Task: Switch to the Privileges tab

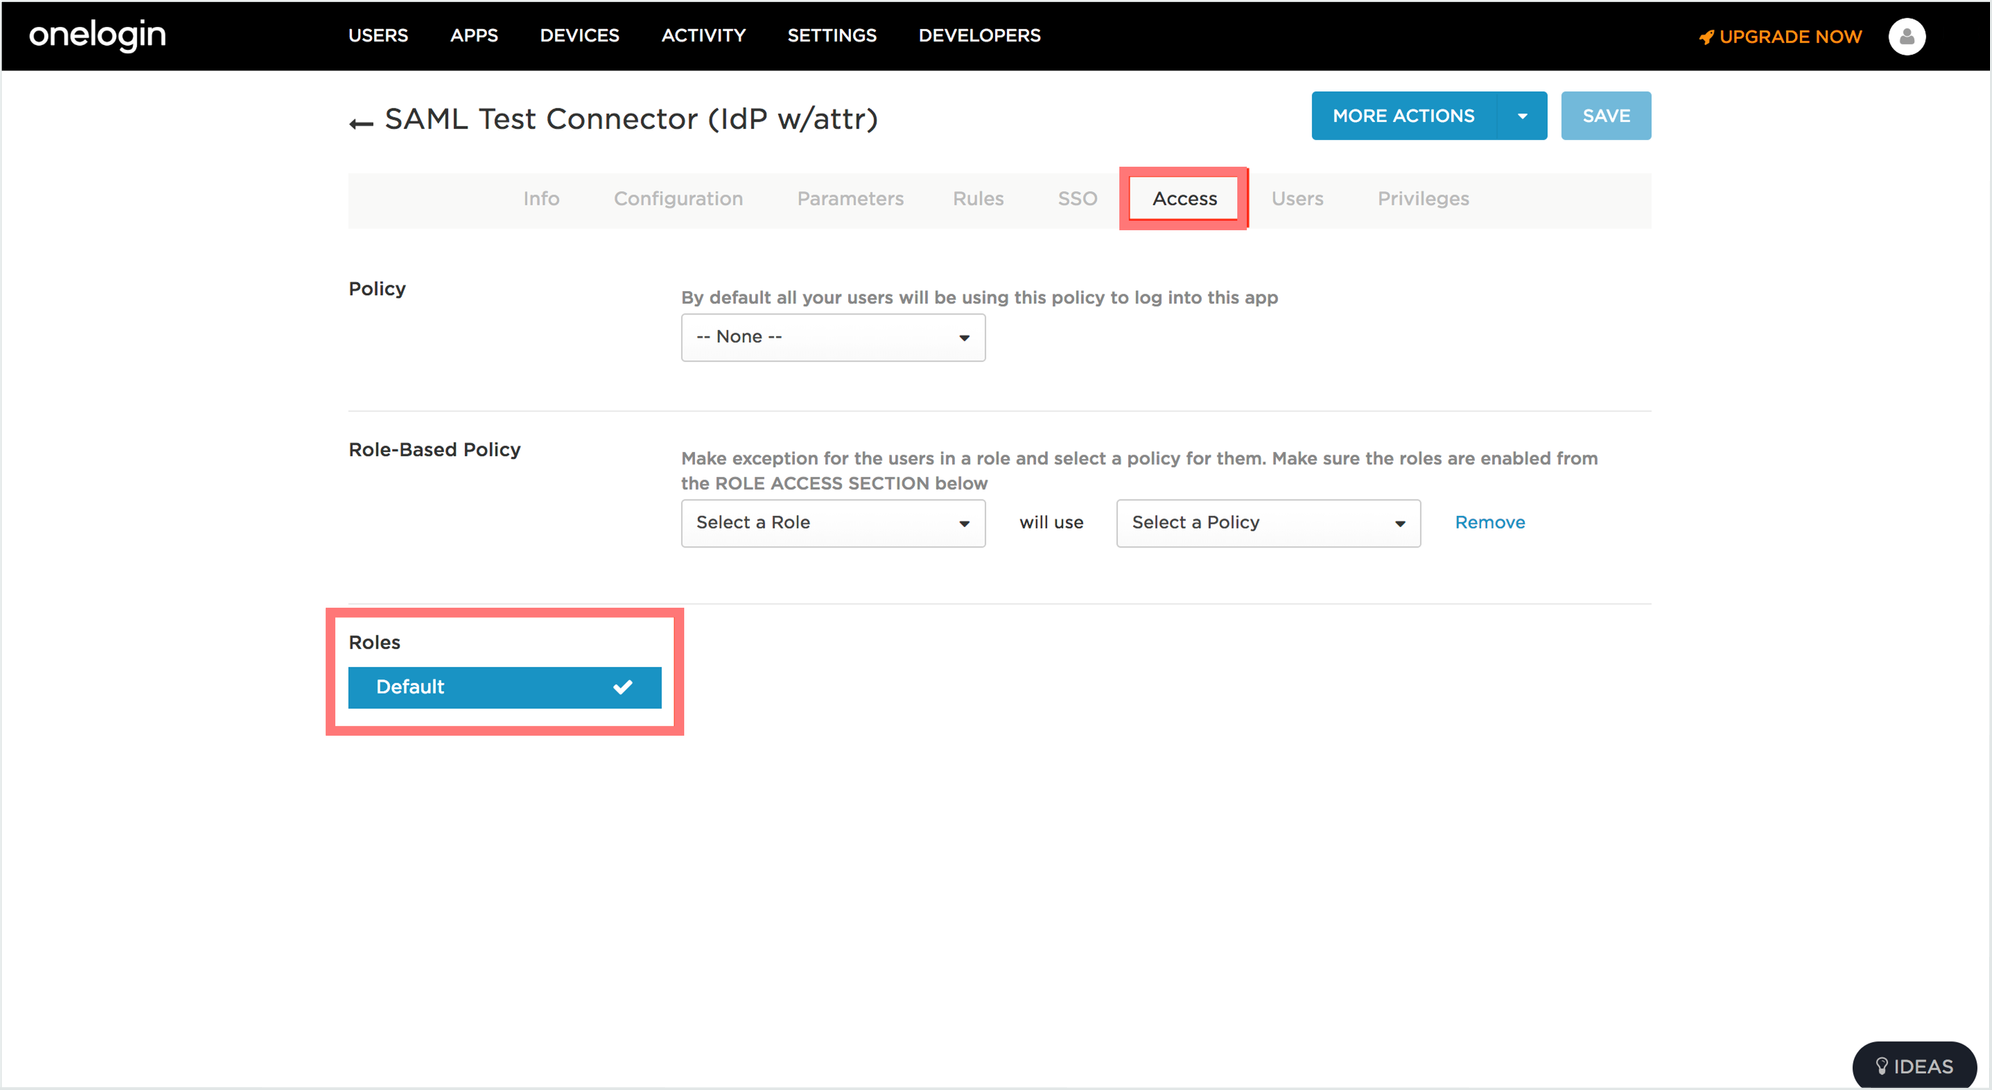Action: [x=1423, y=198]
